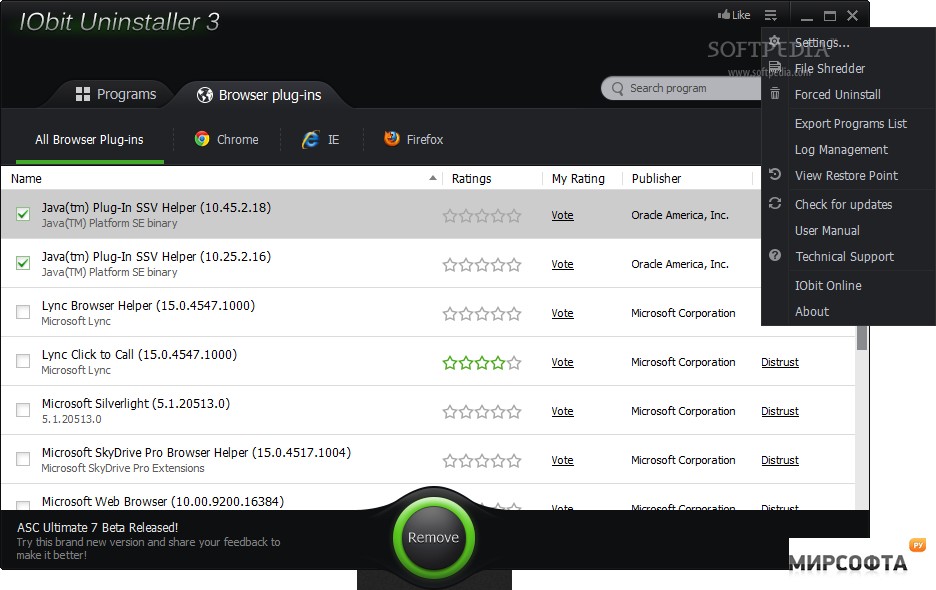Click the Check for updates refresh icon

tap(775, 204)
